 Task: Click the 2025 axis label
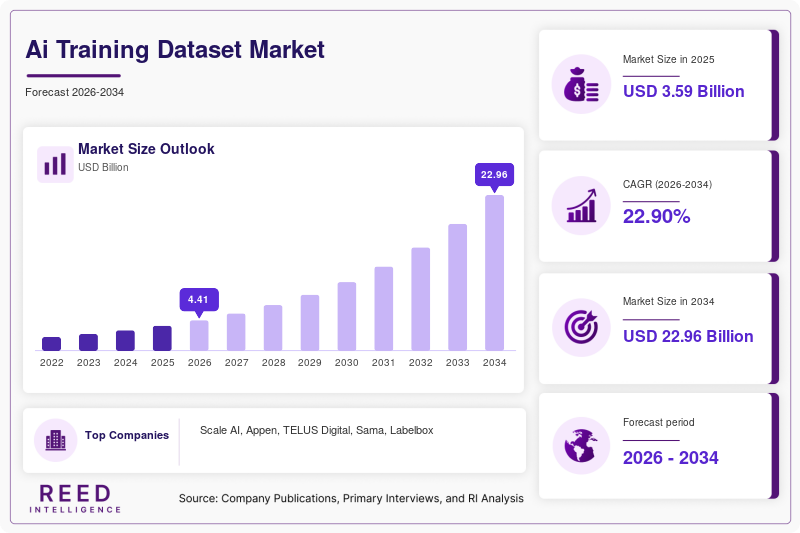(x=162, y=363)
